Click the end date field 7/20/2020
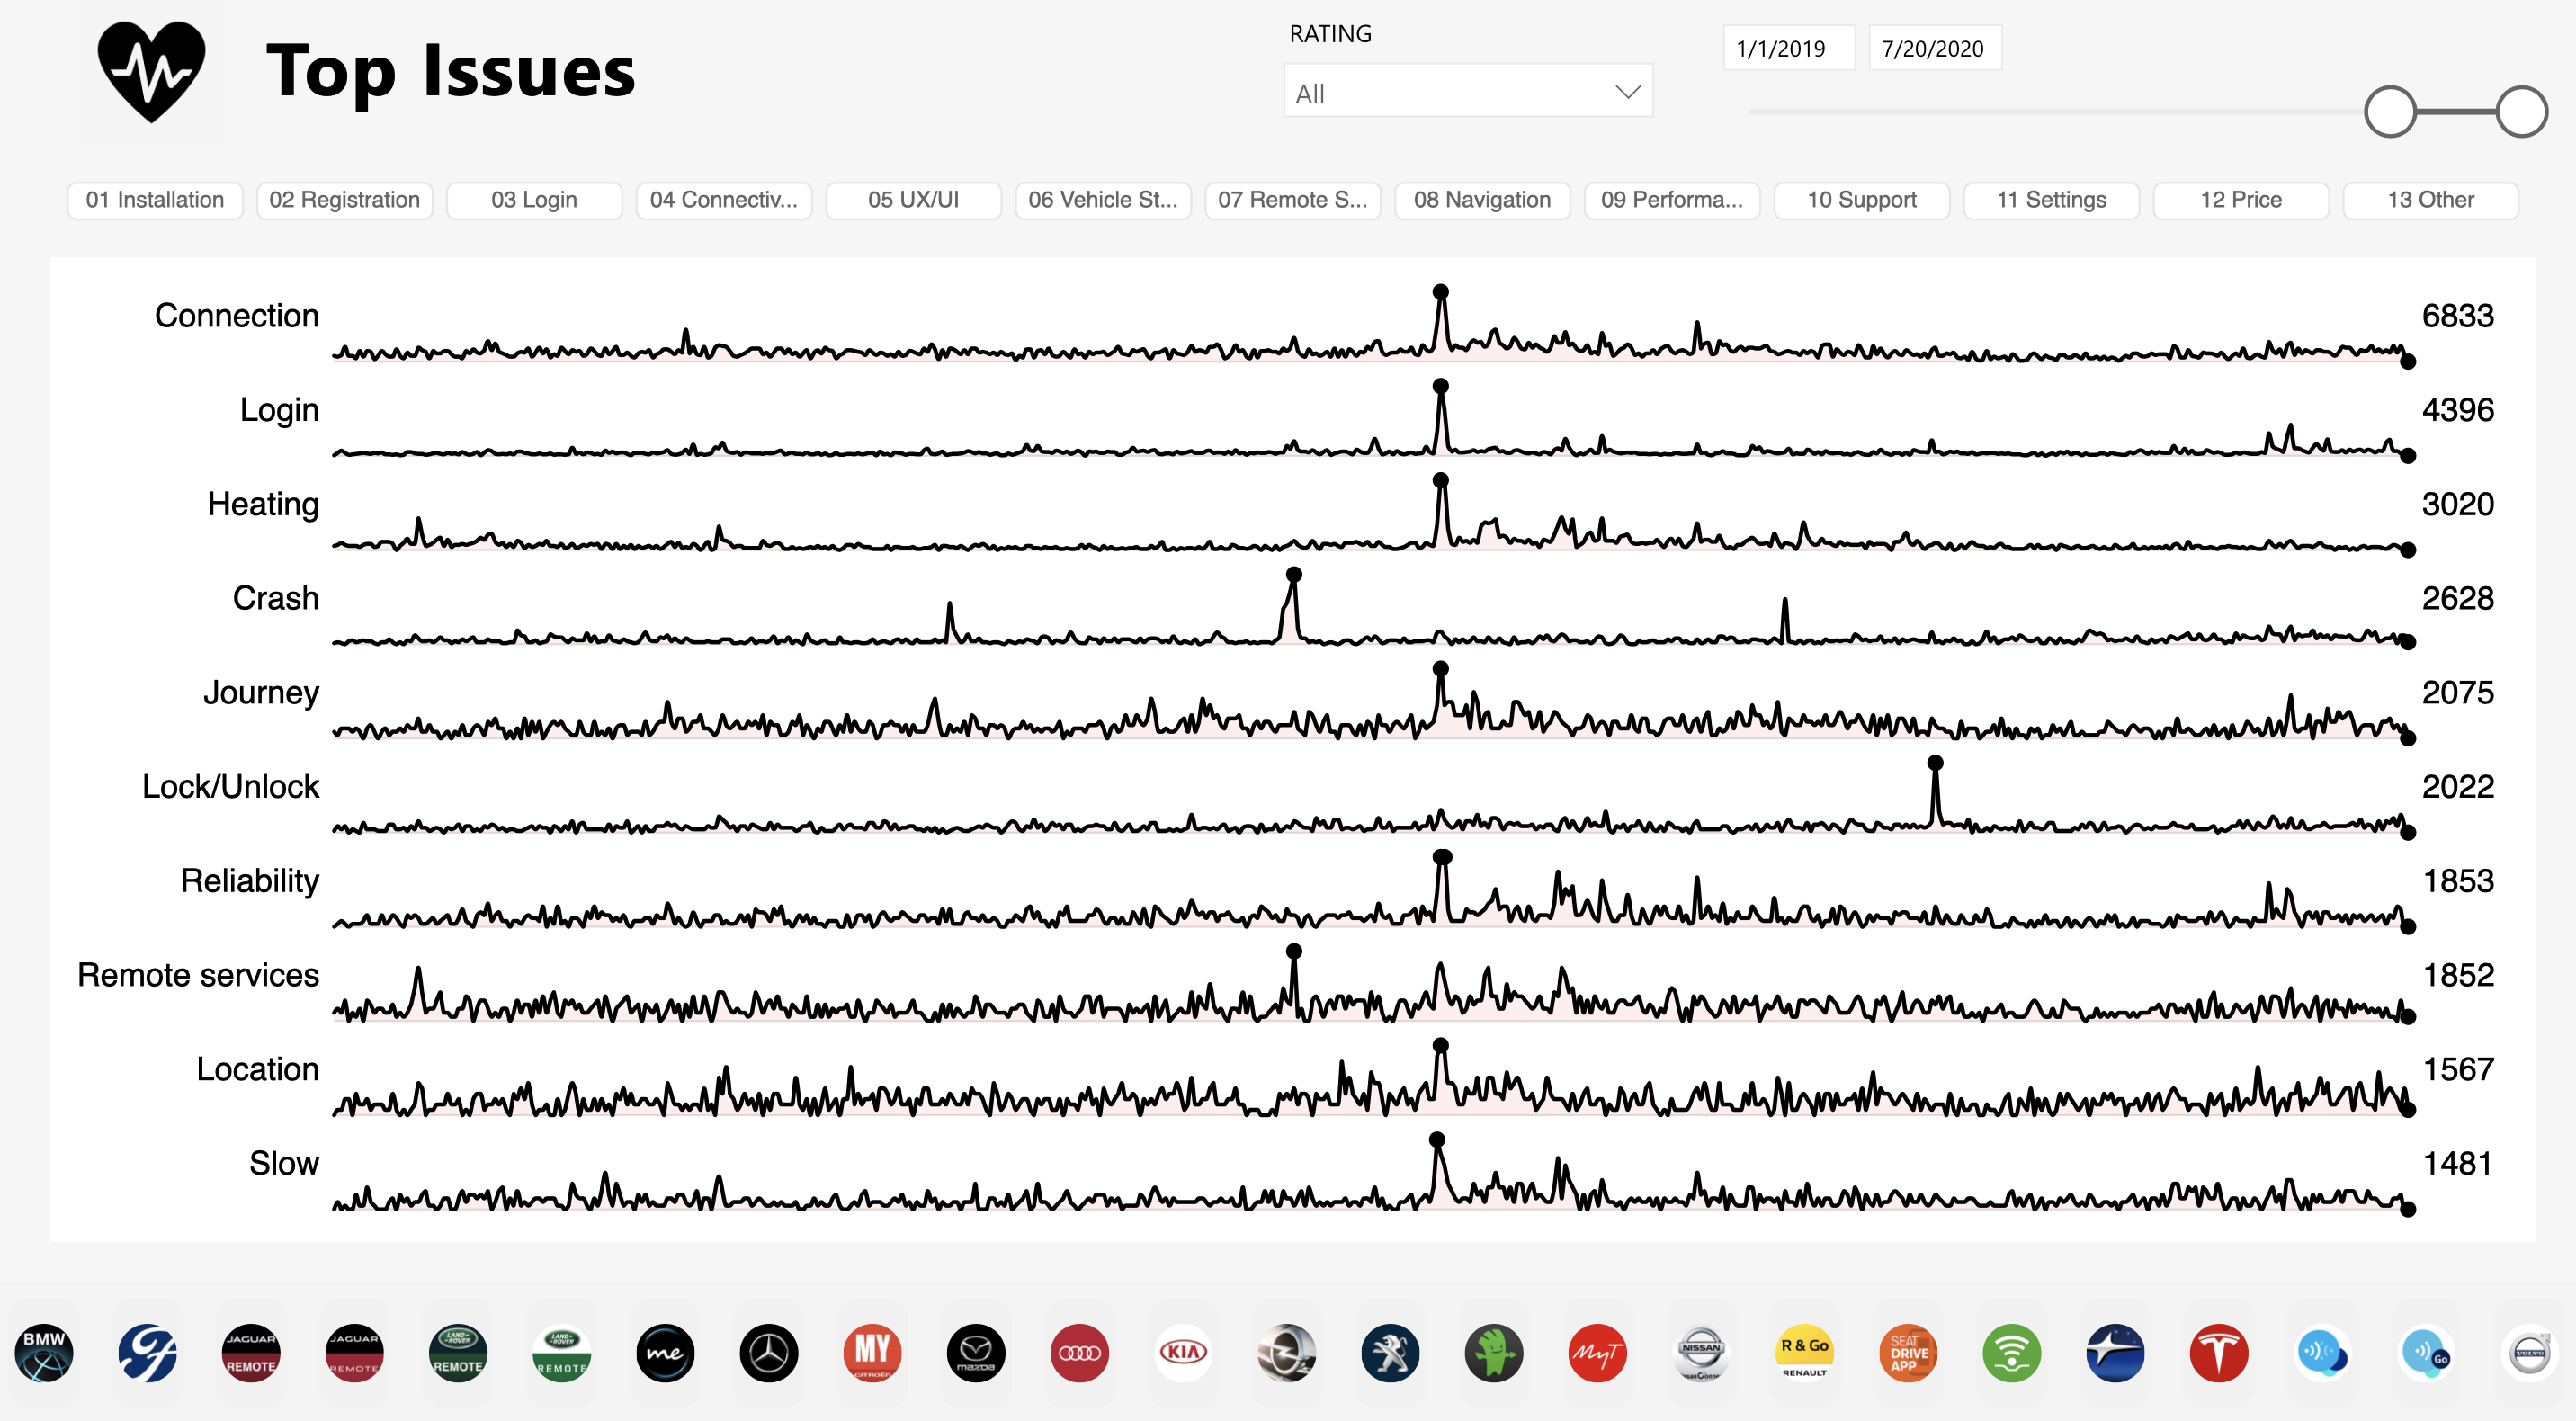The width and height of the screenshot is (2576, 1421). [1935, 48]
